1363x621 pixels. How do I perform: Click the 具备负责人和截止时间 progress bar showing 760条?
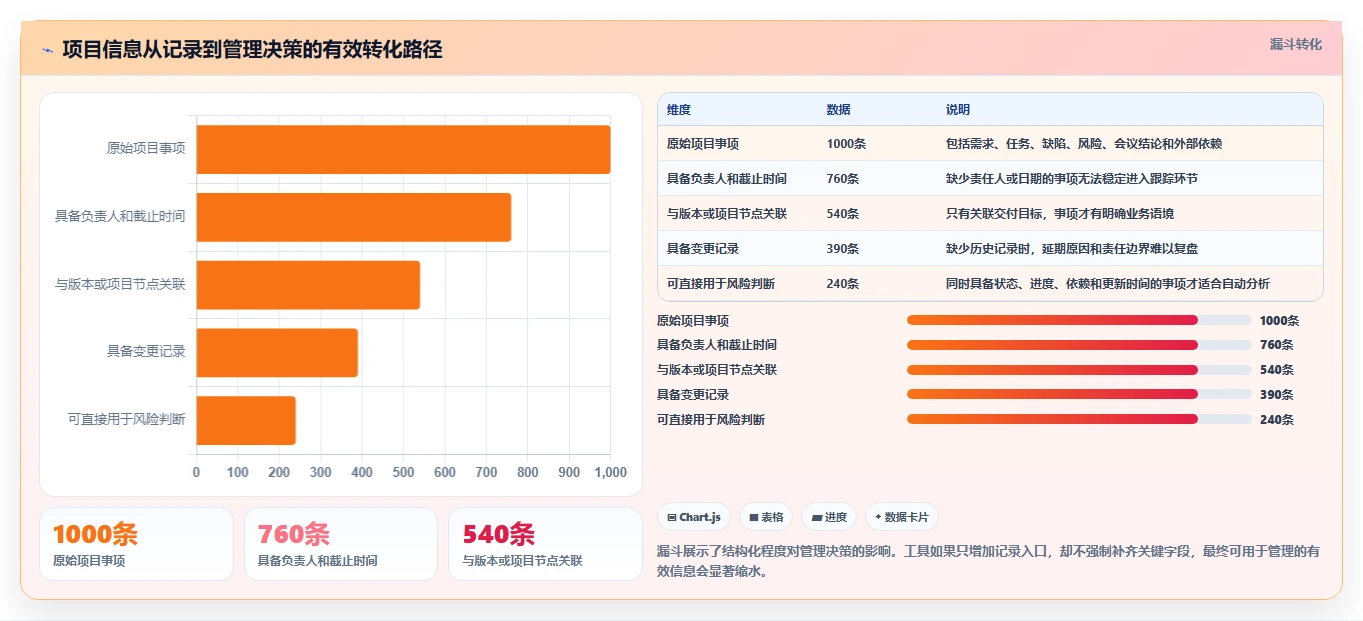1079,345
